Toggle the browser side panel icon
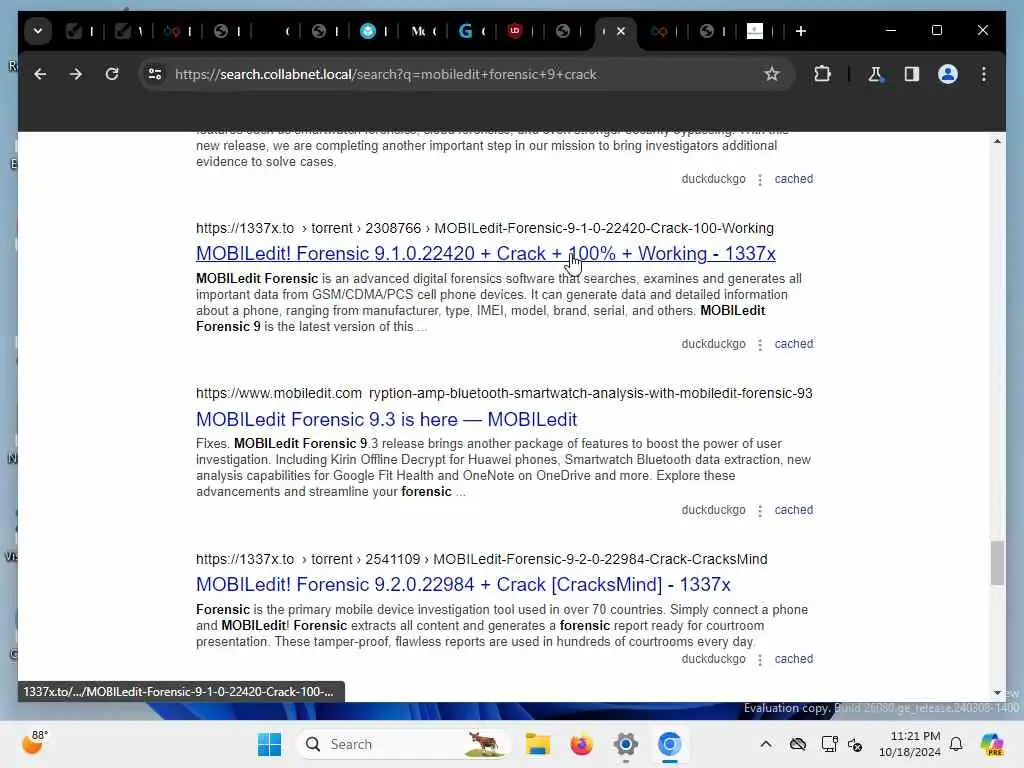Viewport: 1024px width, 768px height. [x=912, y=74]
